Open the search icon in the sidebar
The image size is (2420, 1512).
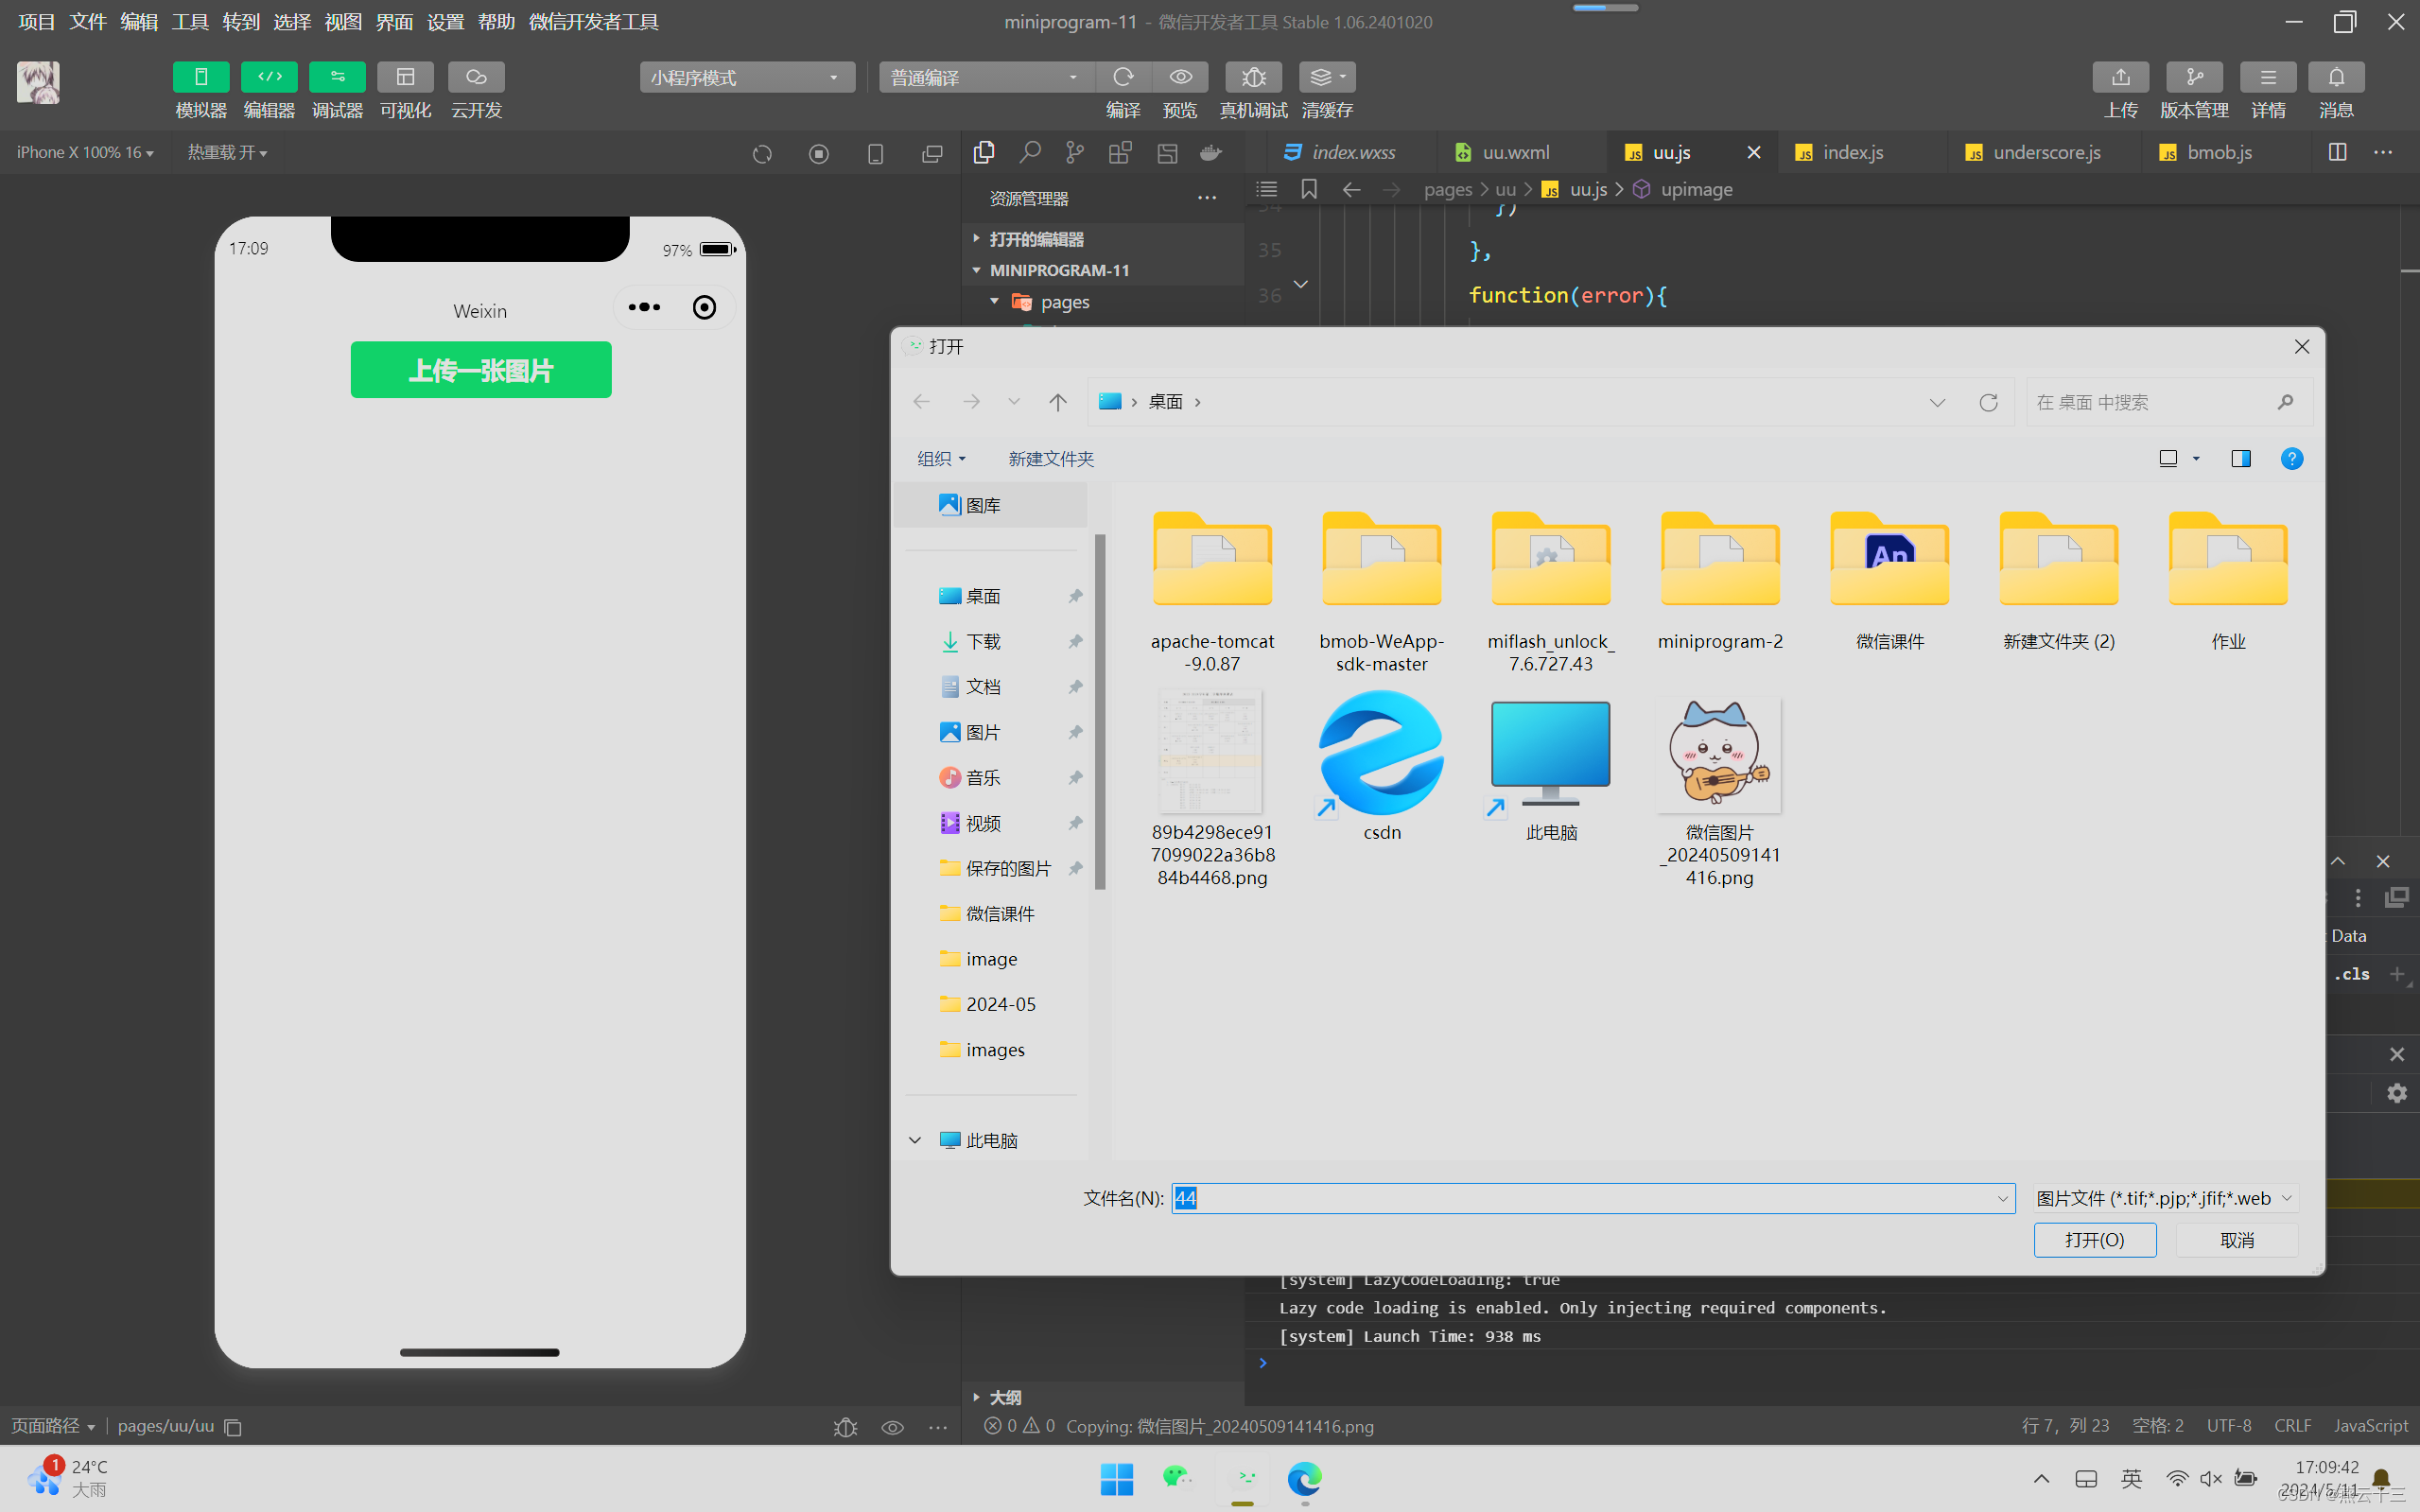(1029, 152)
